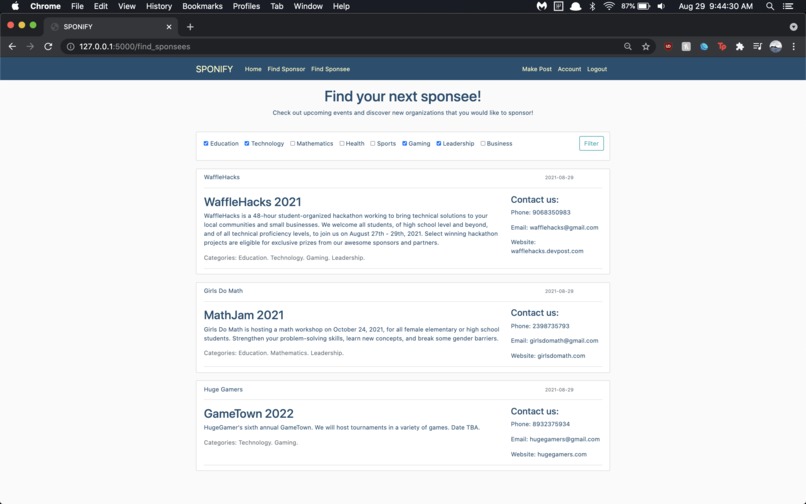Image resolution: width=806 pixels, height=504 pixels.
Task: Click the blue round extension icon
Action: click(704, 46)
